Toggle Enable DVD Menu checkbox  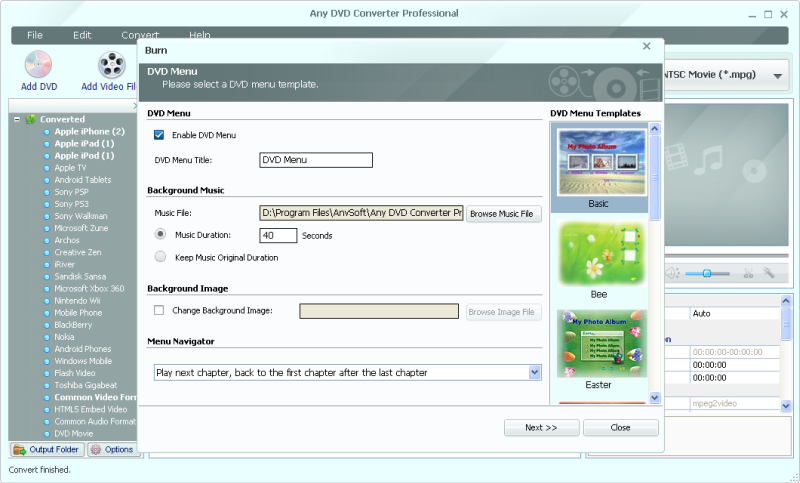pos(159,135)
